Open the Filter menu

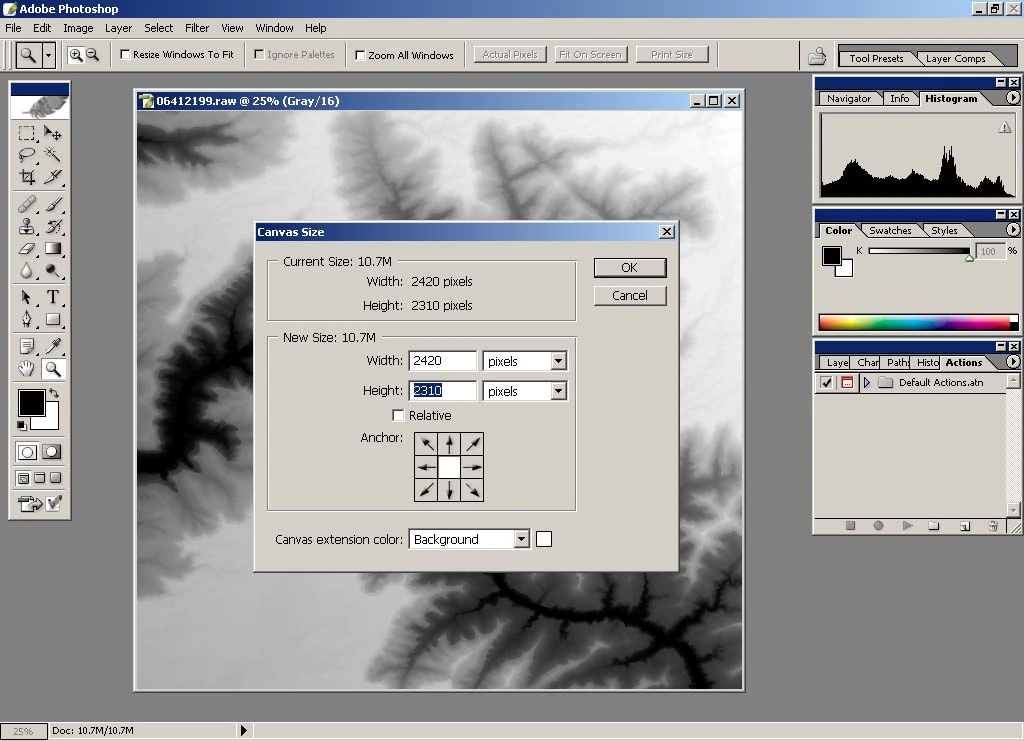197,28
